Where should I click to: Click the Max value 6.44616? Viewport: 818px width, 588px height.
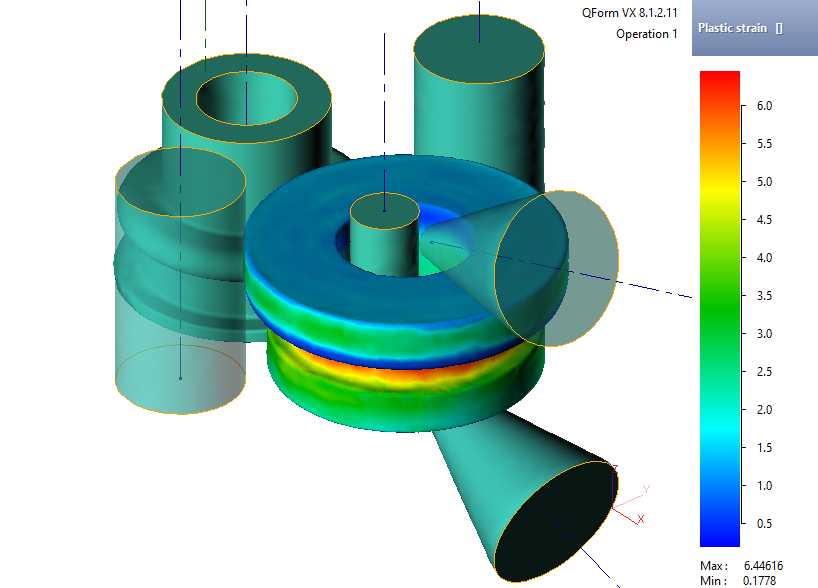pyautogui.click(x=762, y=566)
